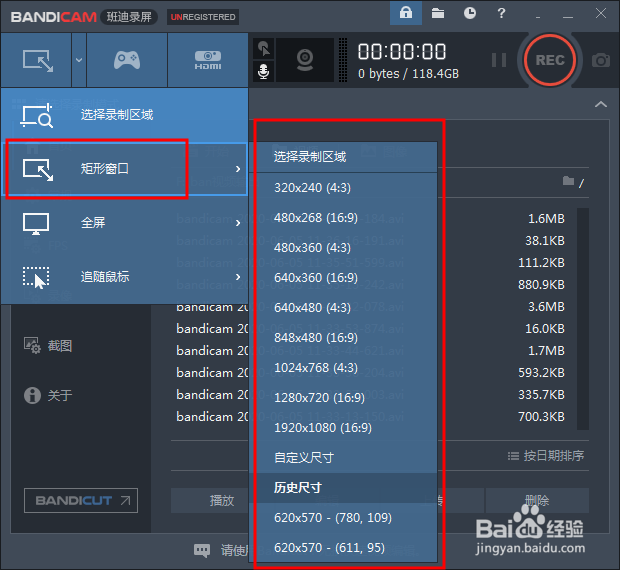
Task: Expand the 追随鼠标 submenu arrow
Action: point(238,277)
